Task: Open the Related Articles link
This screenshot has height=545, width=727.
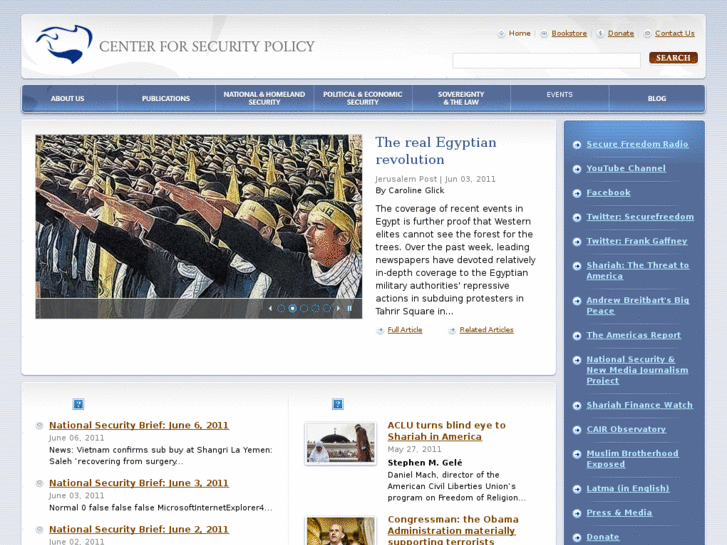Action: pos(486,330)
